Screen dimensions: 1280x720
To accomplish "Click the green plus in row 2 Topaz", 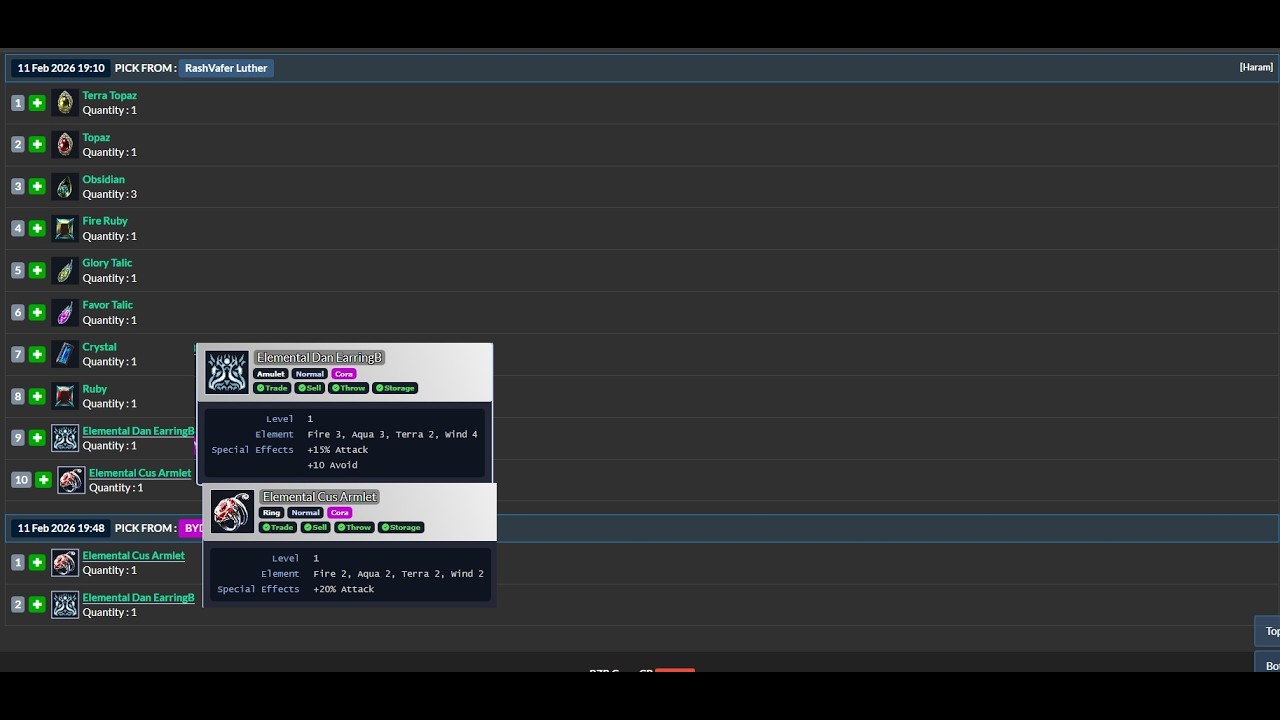I will [x=37, y=145].
